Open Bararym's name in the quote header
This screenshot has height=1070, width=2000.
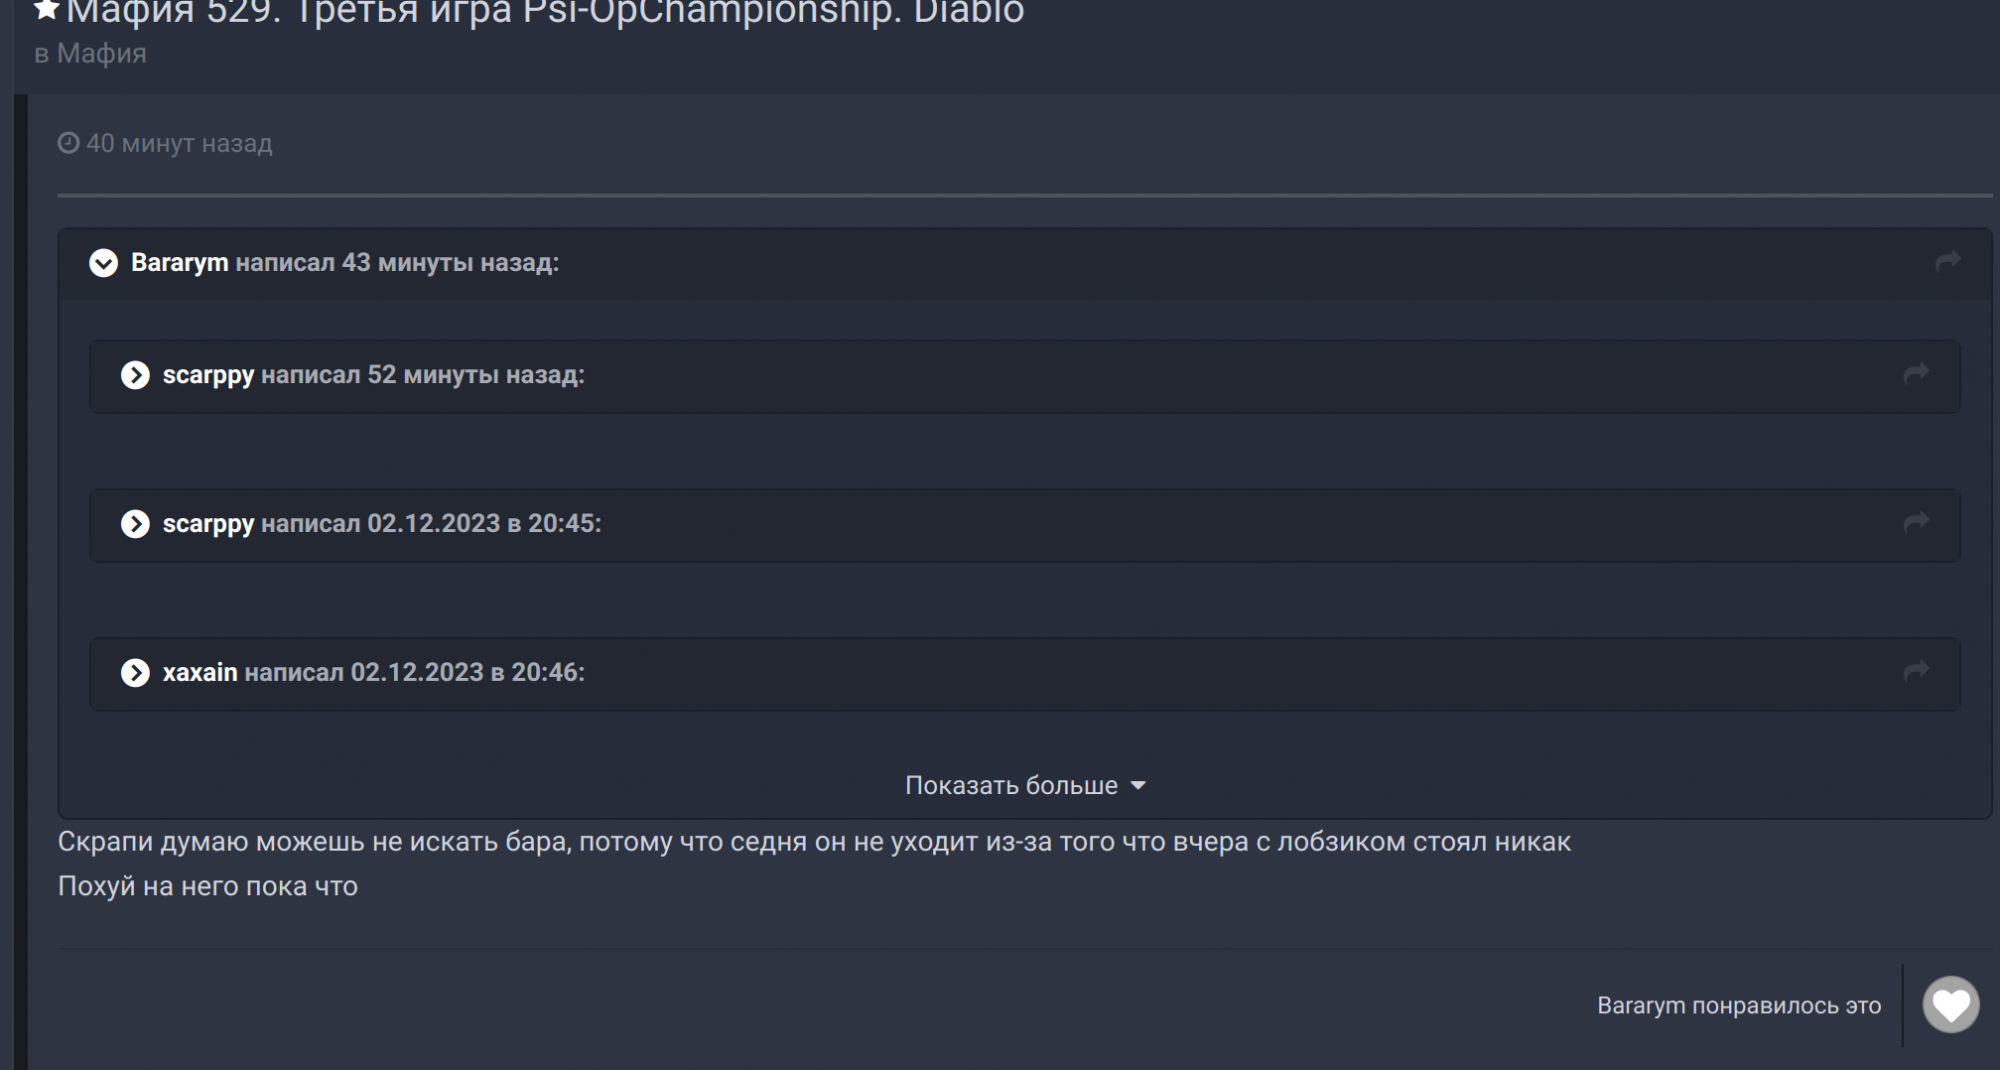pos(180,263)
